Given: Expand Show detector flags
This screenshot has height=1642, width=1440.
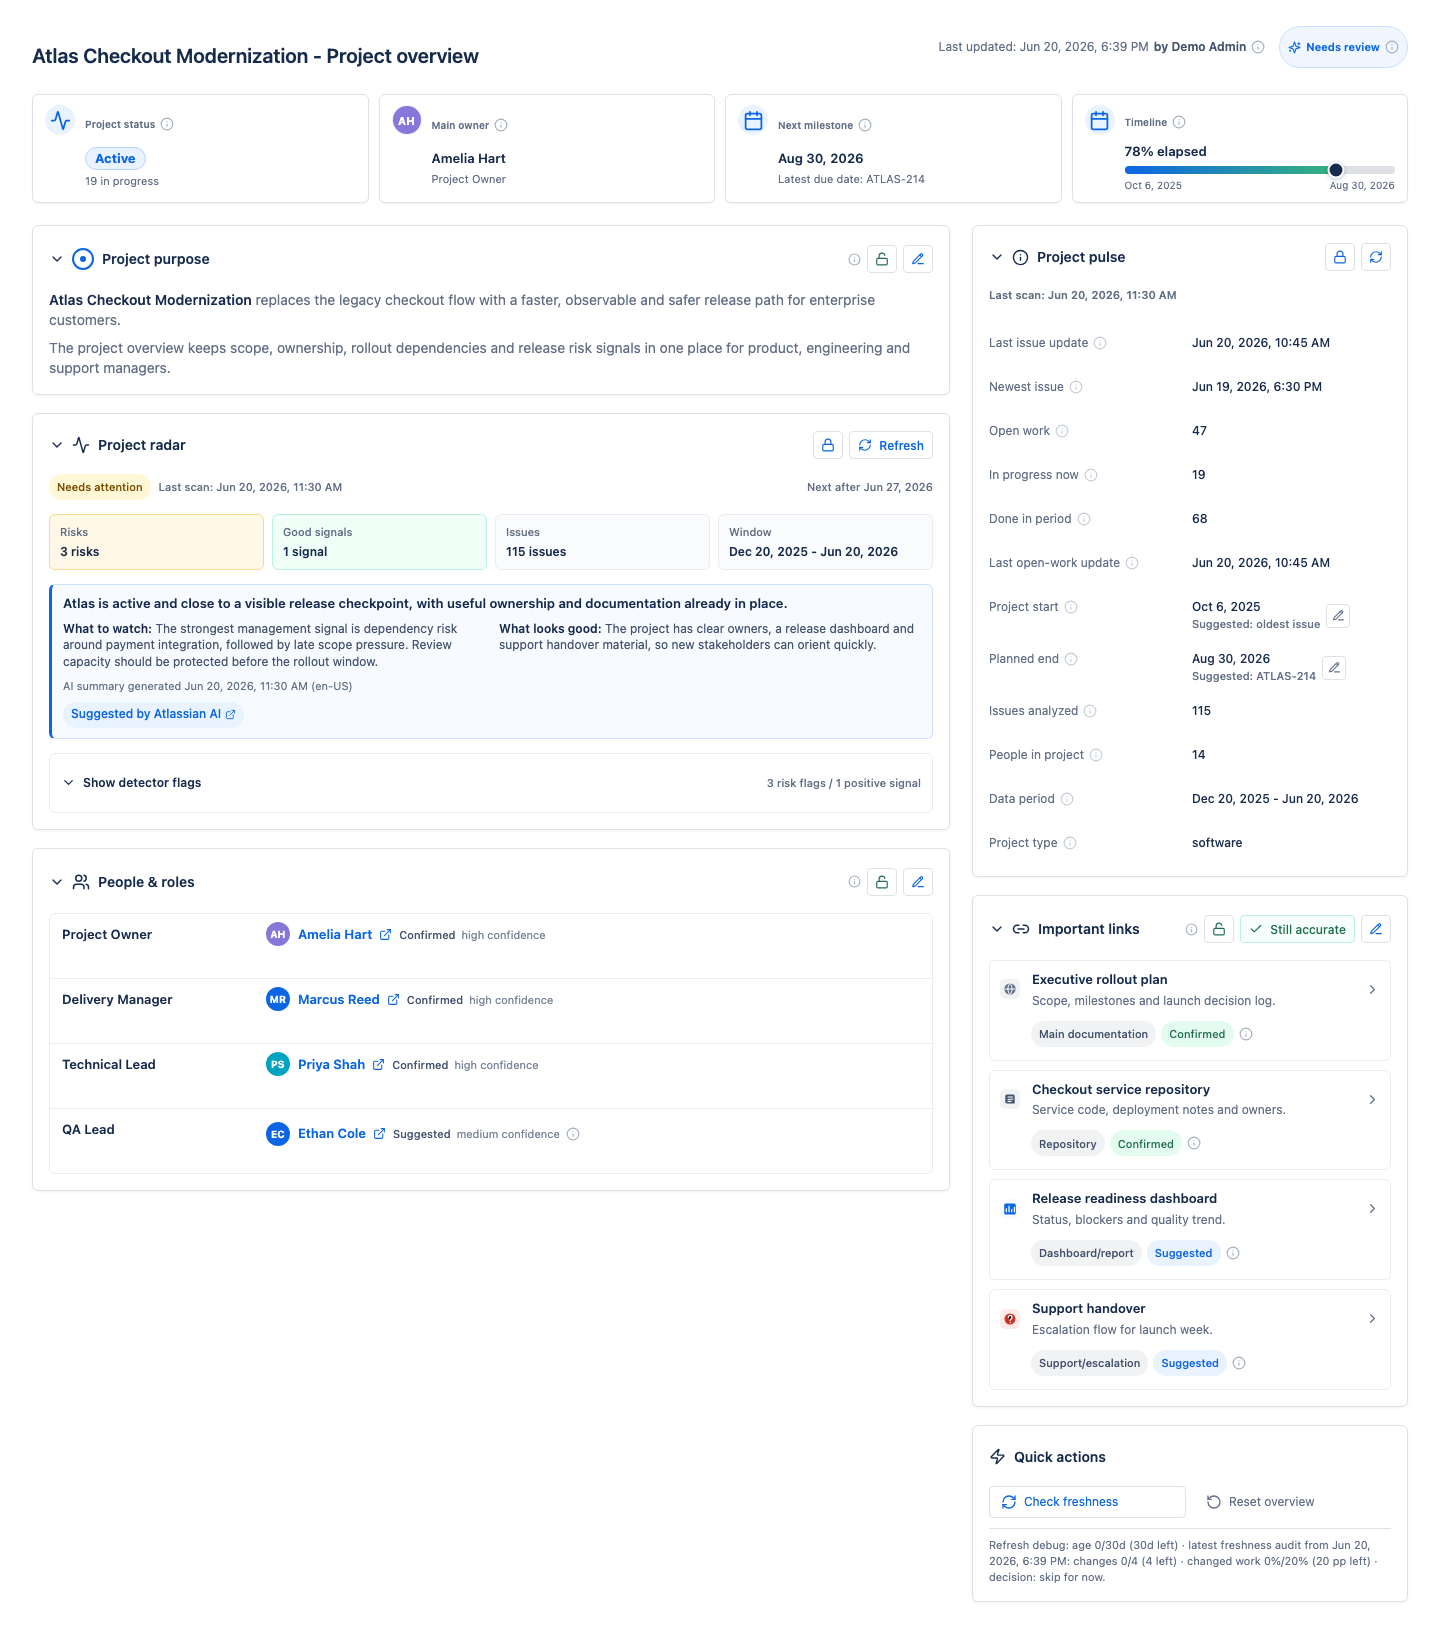Looking at the screenshot, I should [491, 783].
